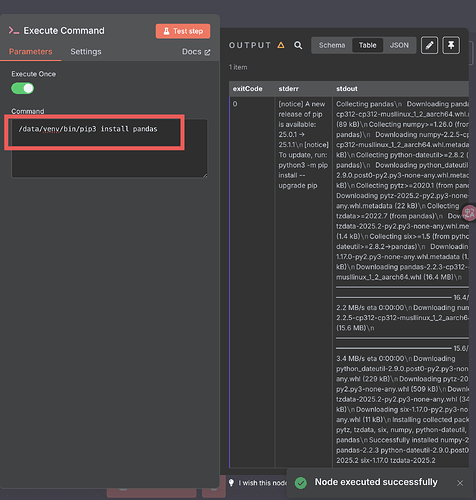Switch output view to Schema
This screenshot has width=476, height=500.
click(x=332, y=45)
